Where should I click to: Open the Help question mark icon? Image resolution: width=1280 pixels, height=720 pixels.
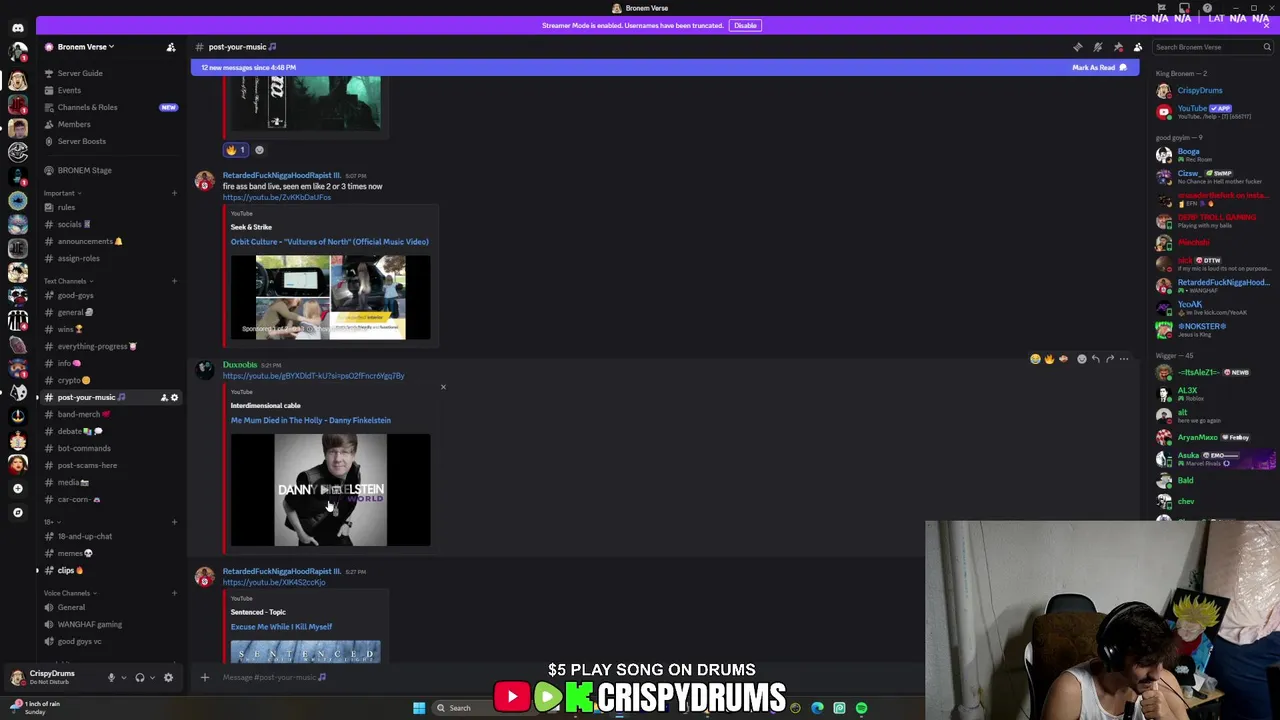point(1207,8)
